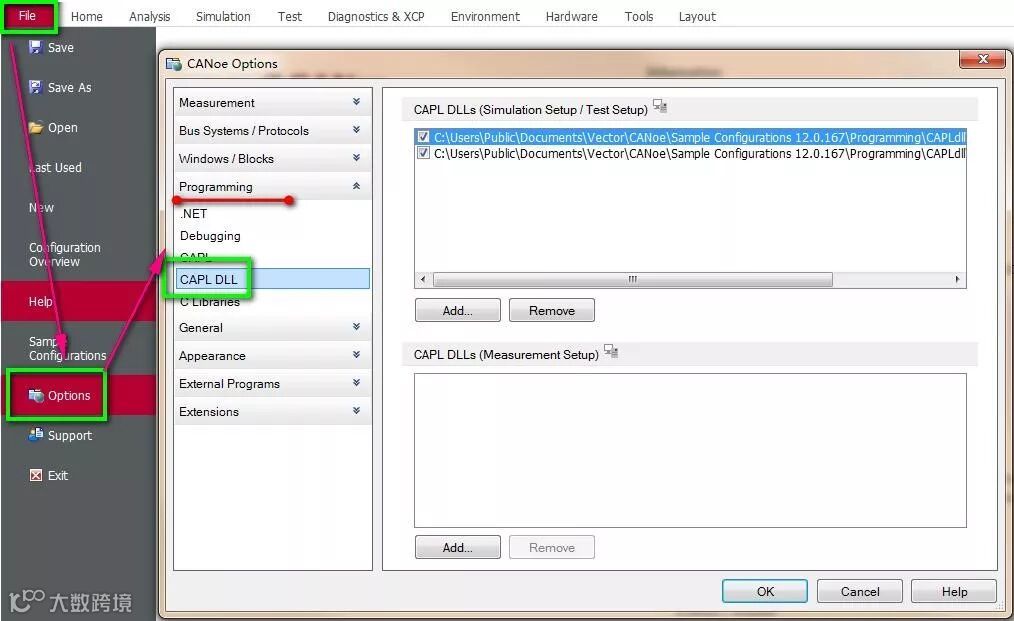The height and width of the screenshot is (621, 1014).
Task: Switch to Diagnostics & XCP tab
Action: (376, 16)
